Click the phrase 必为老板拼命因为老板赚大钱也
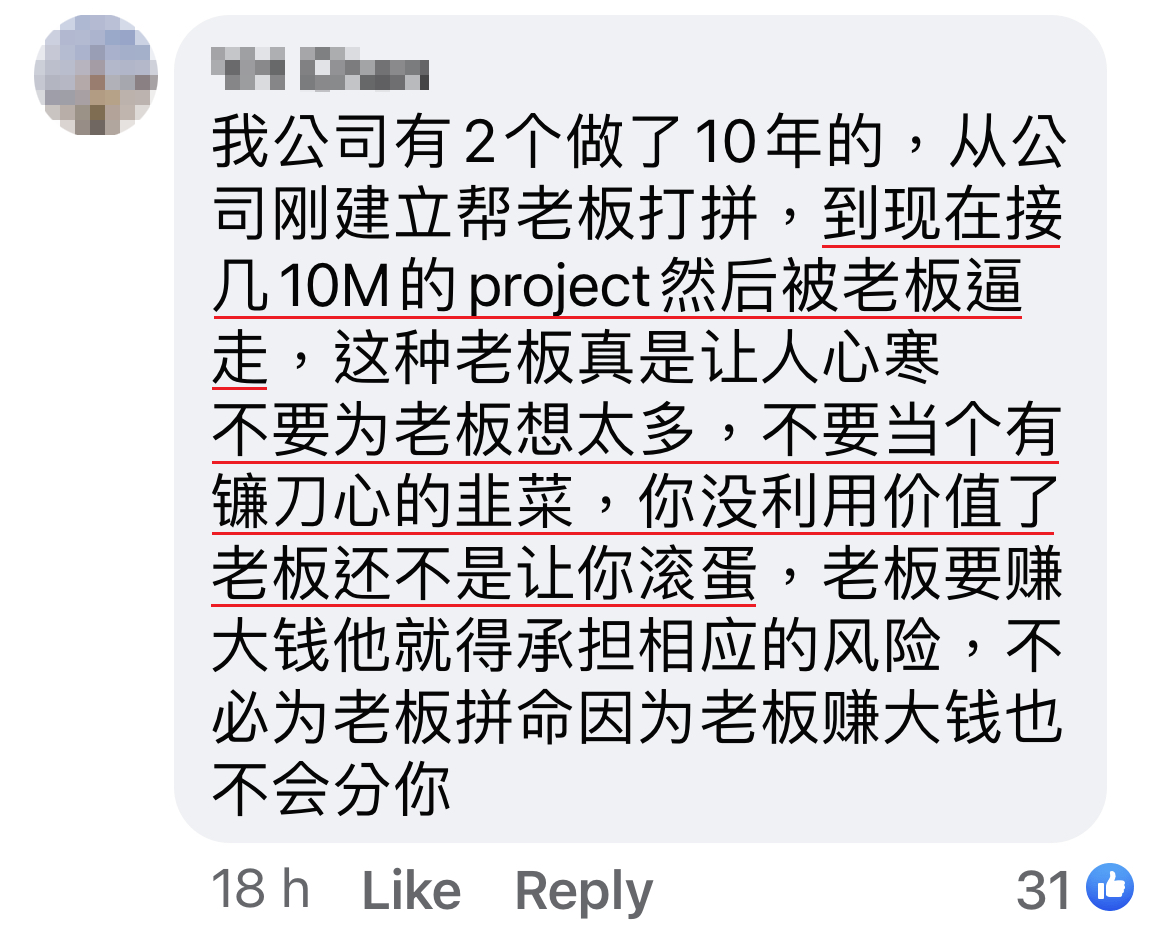Image resolution: width=1170 pixels, height=929 pixels. (x=636, y=717)
